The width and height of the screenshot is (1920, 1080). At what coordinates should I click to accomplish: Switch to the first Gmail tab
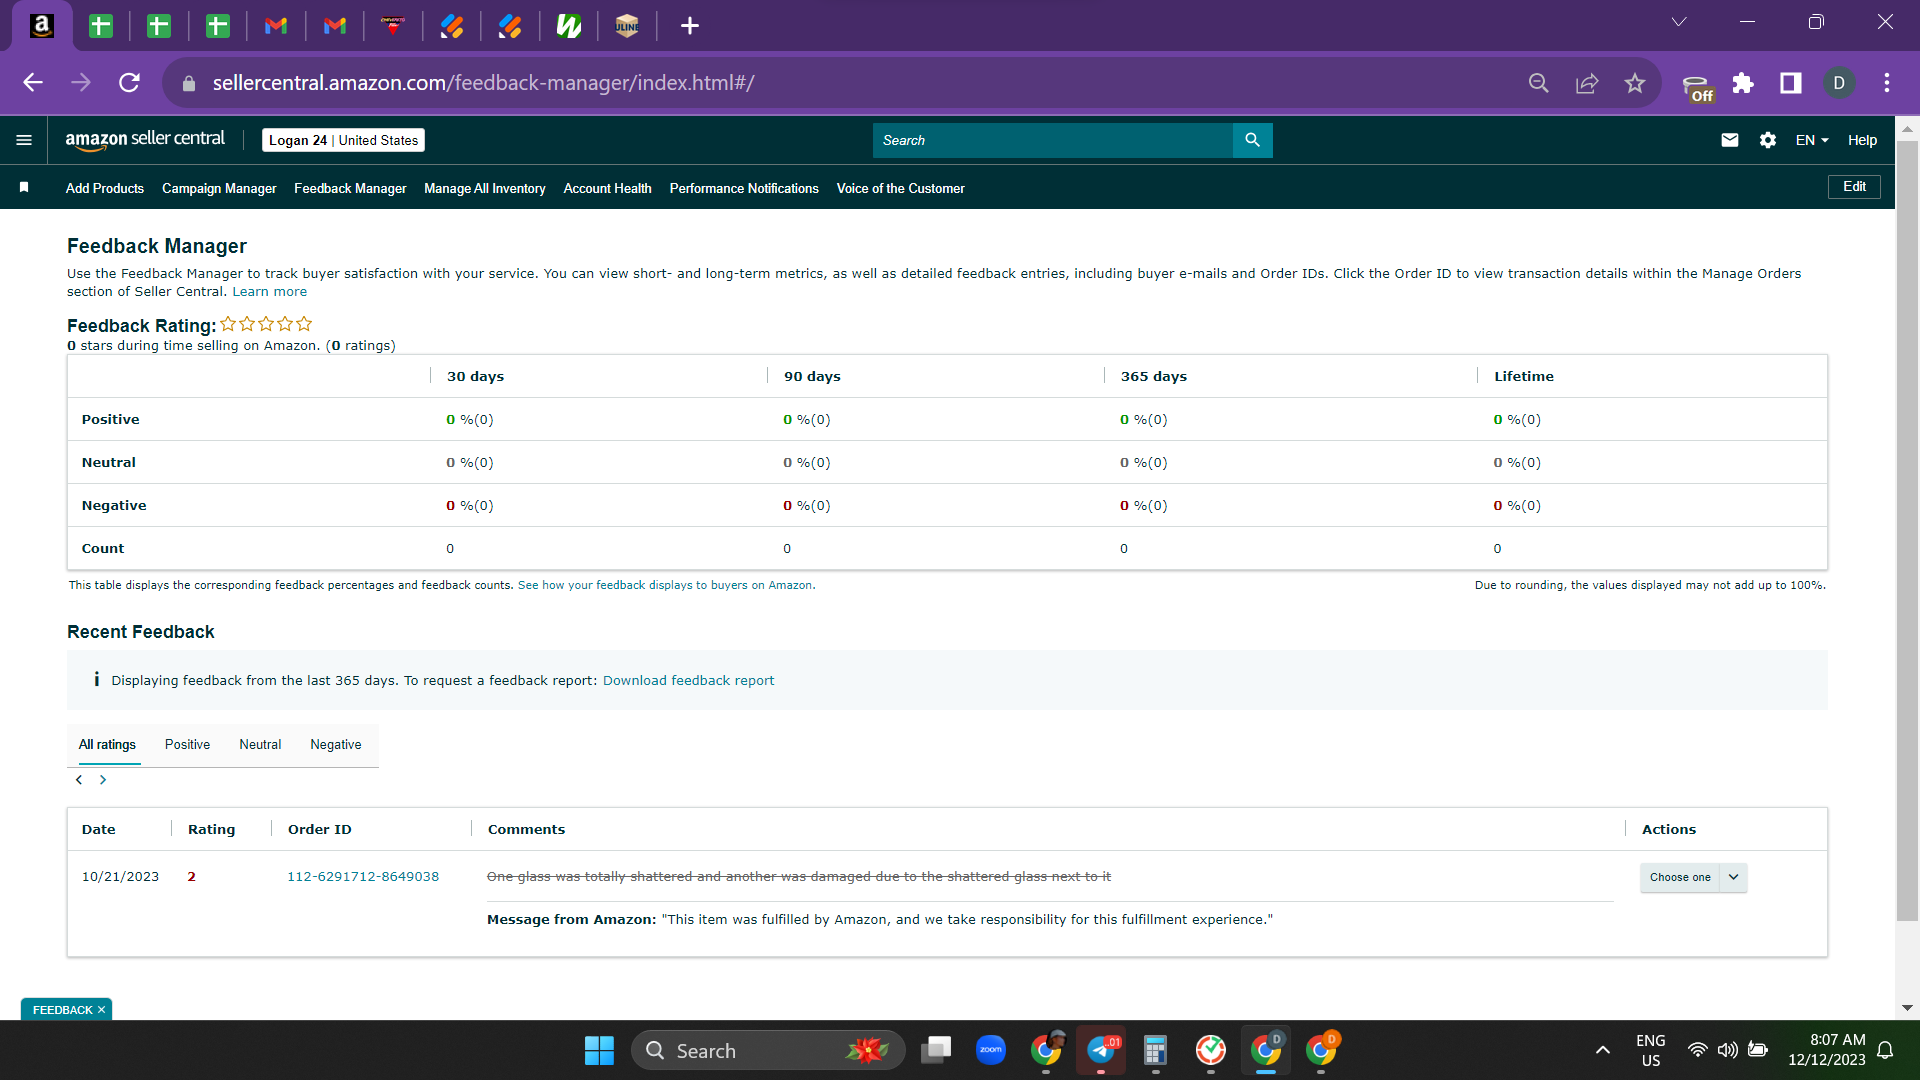(276, 26)
